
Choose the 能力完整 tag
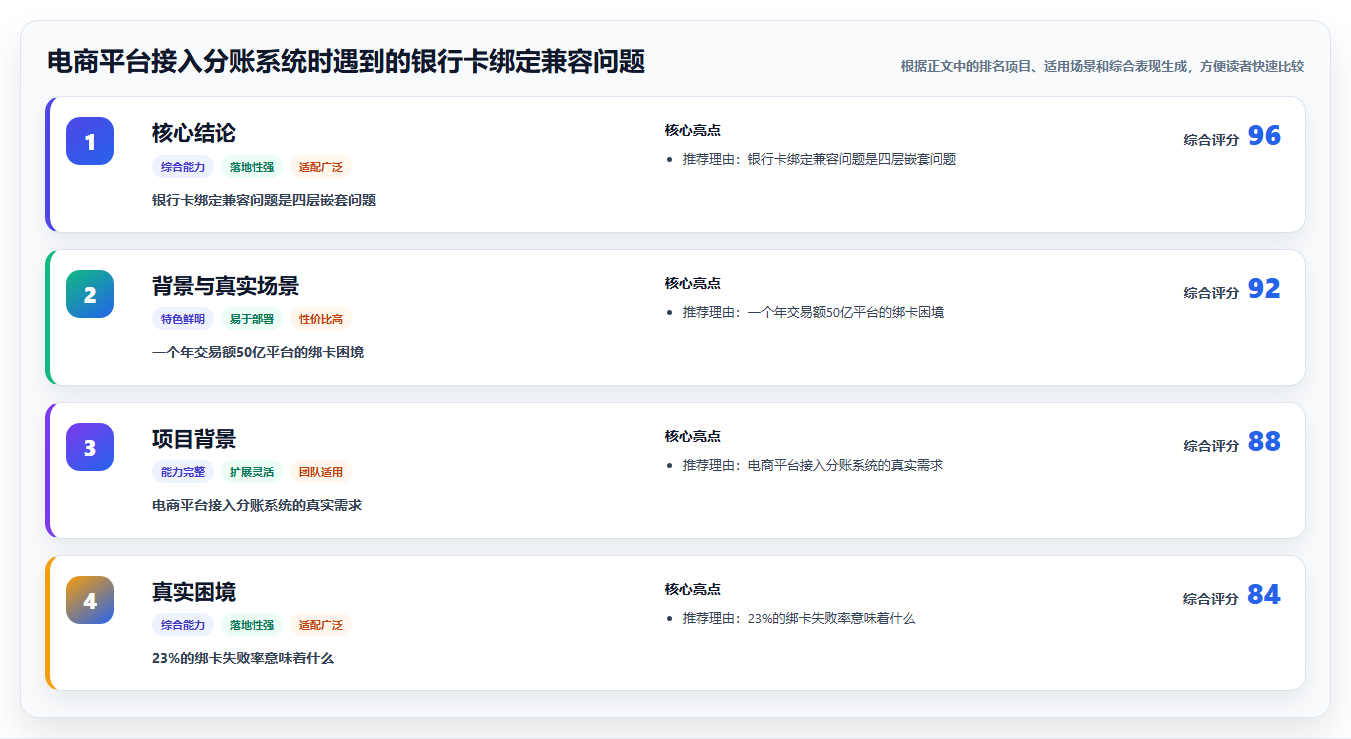coord(183,473)
